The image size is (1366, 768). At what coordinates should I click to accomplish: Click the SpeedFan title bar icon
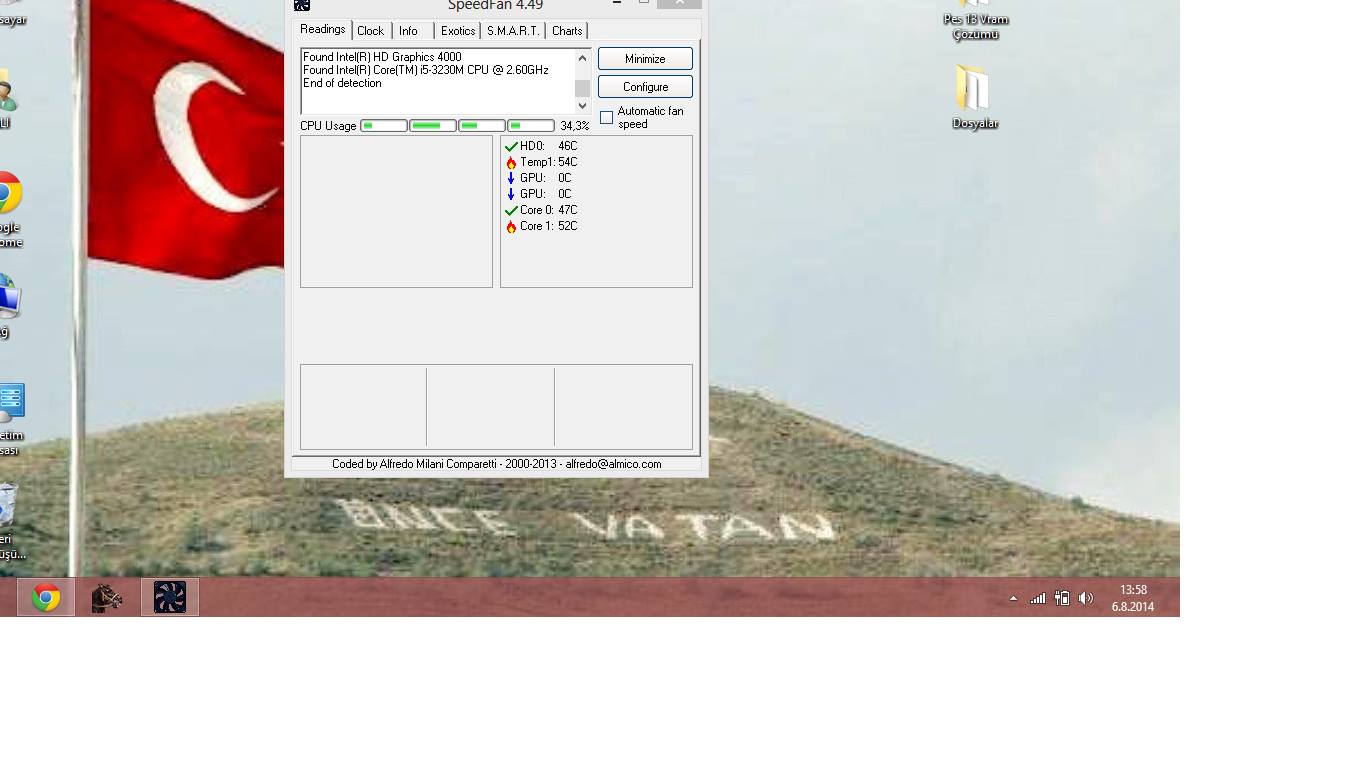tap(302, 5)
